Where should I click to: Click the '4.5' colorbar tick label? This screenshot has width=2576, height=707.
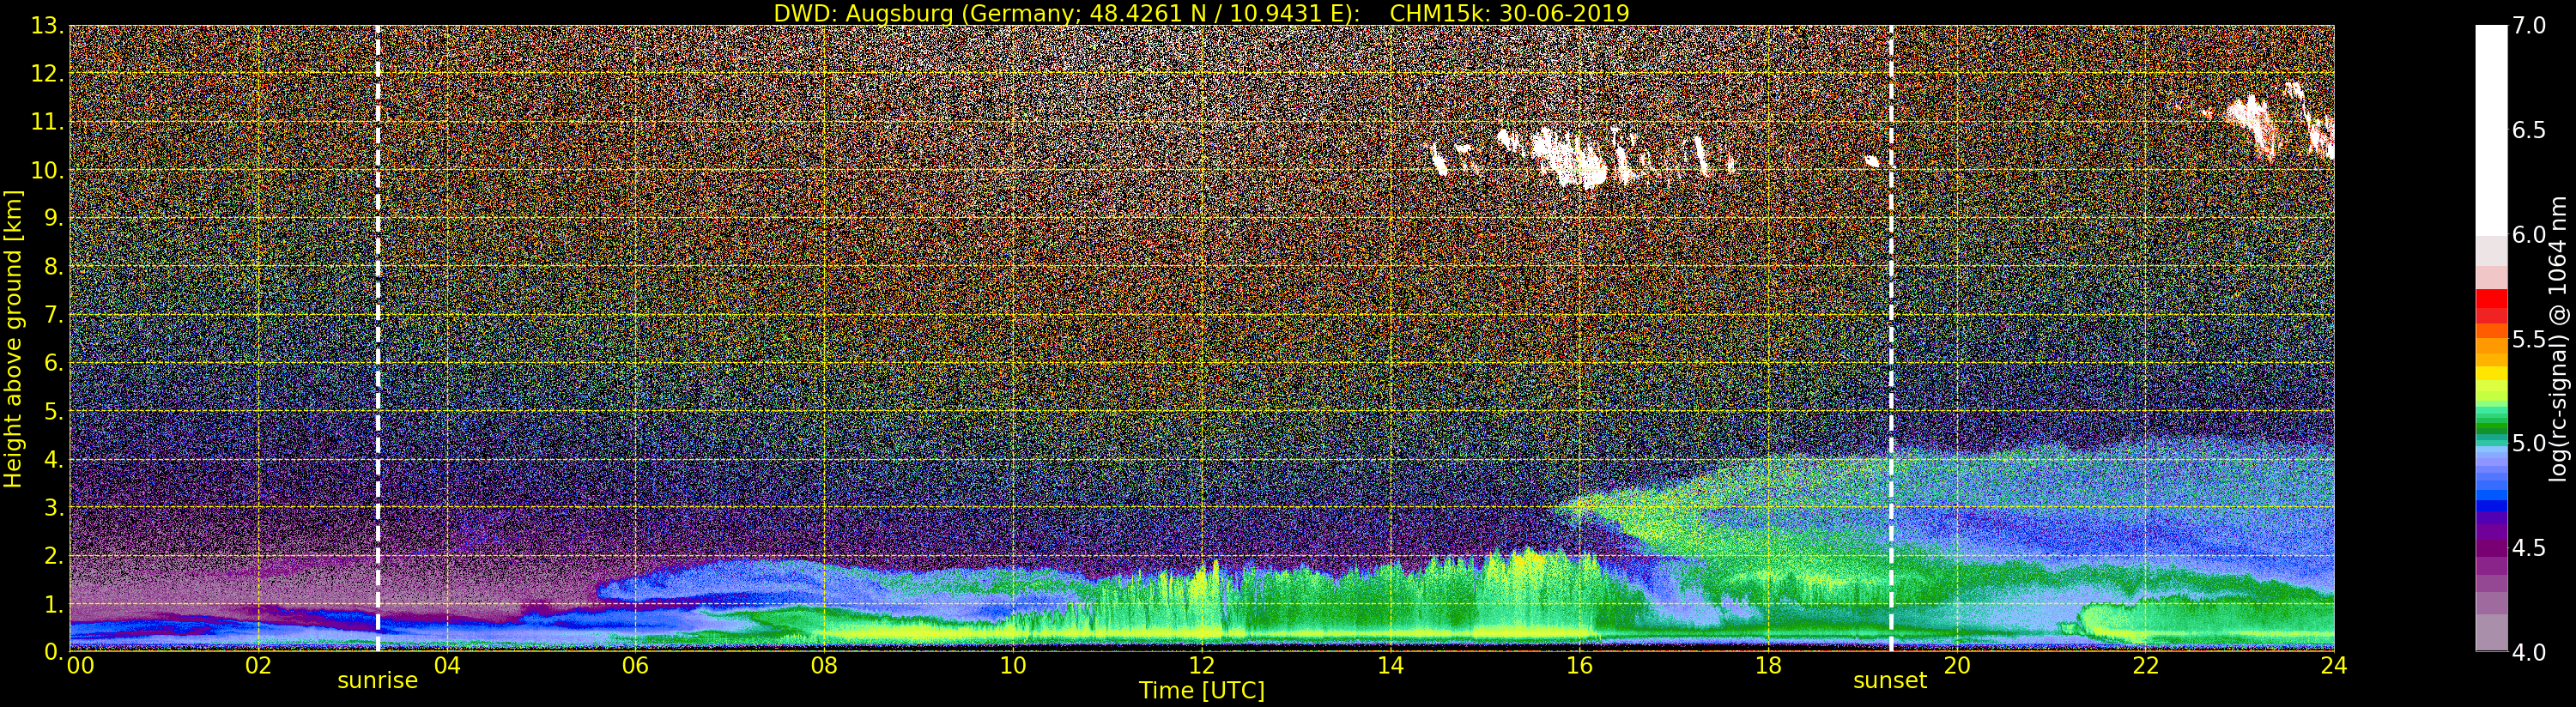tap(2529, 548)
